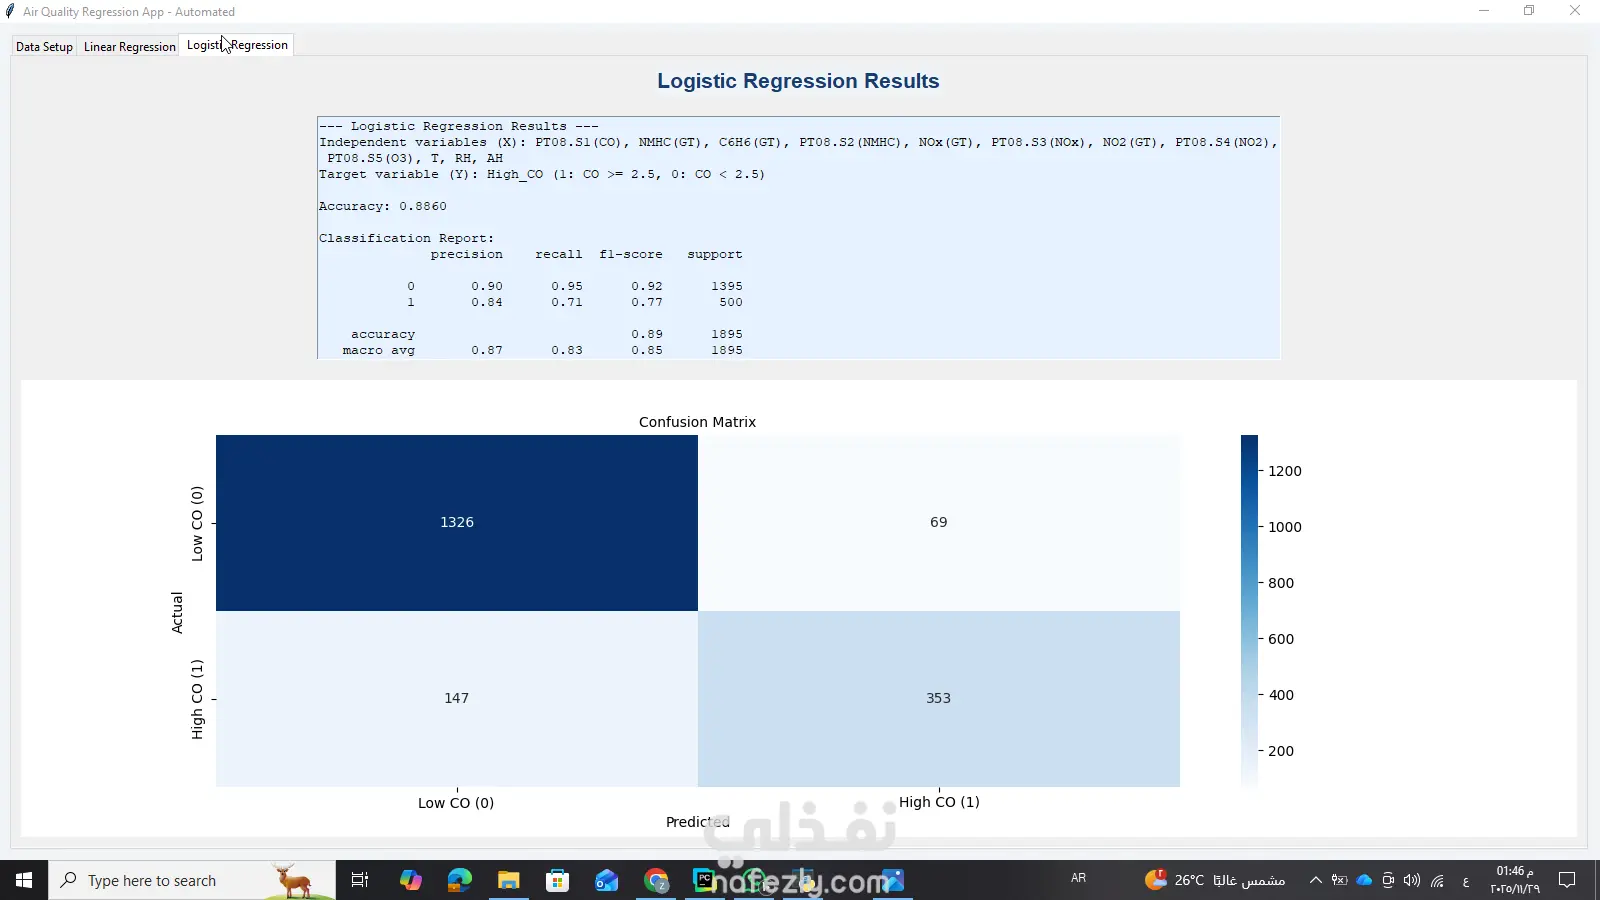Open the Windows Start menu
1600x900 pixels.
pyautogui.click(x=24, y=880)
